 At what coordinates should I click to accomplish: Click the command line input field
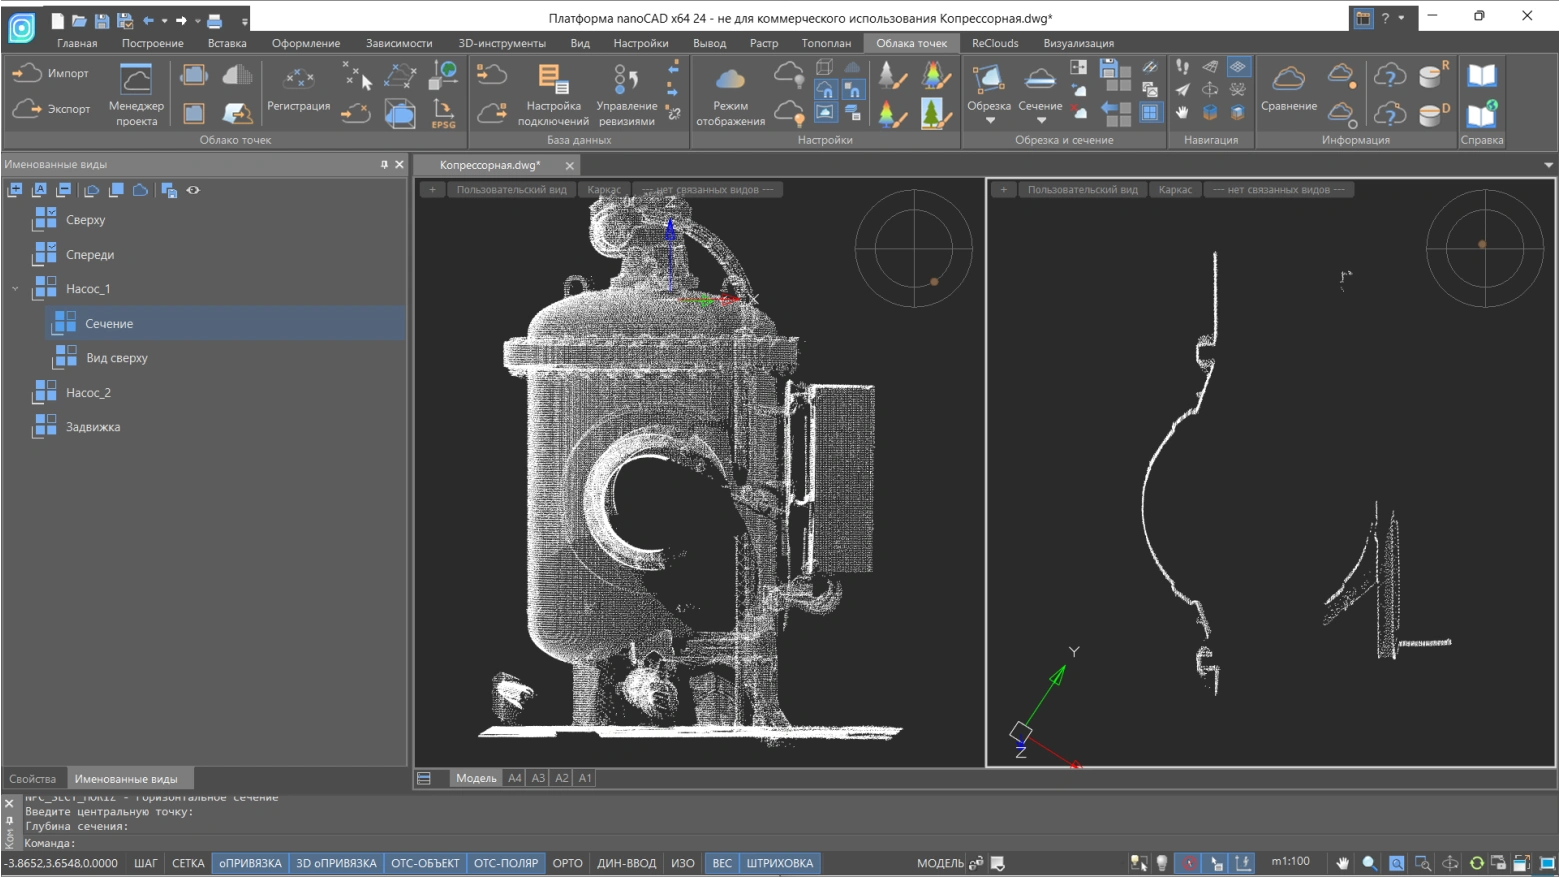[x=400, y=843]
